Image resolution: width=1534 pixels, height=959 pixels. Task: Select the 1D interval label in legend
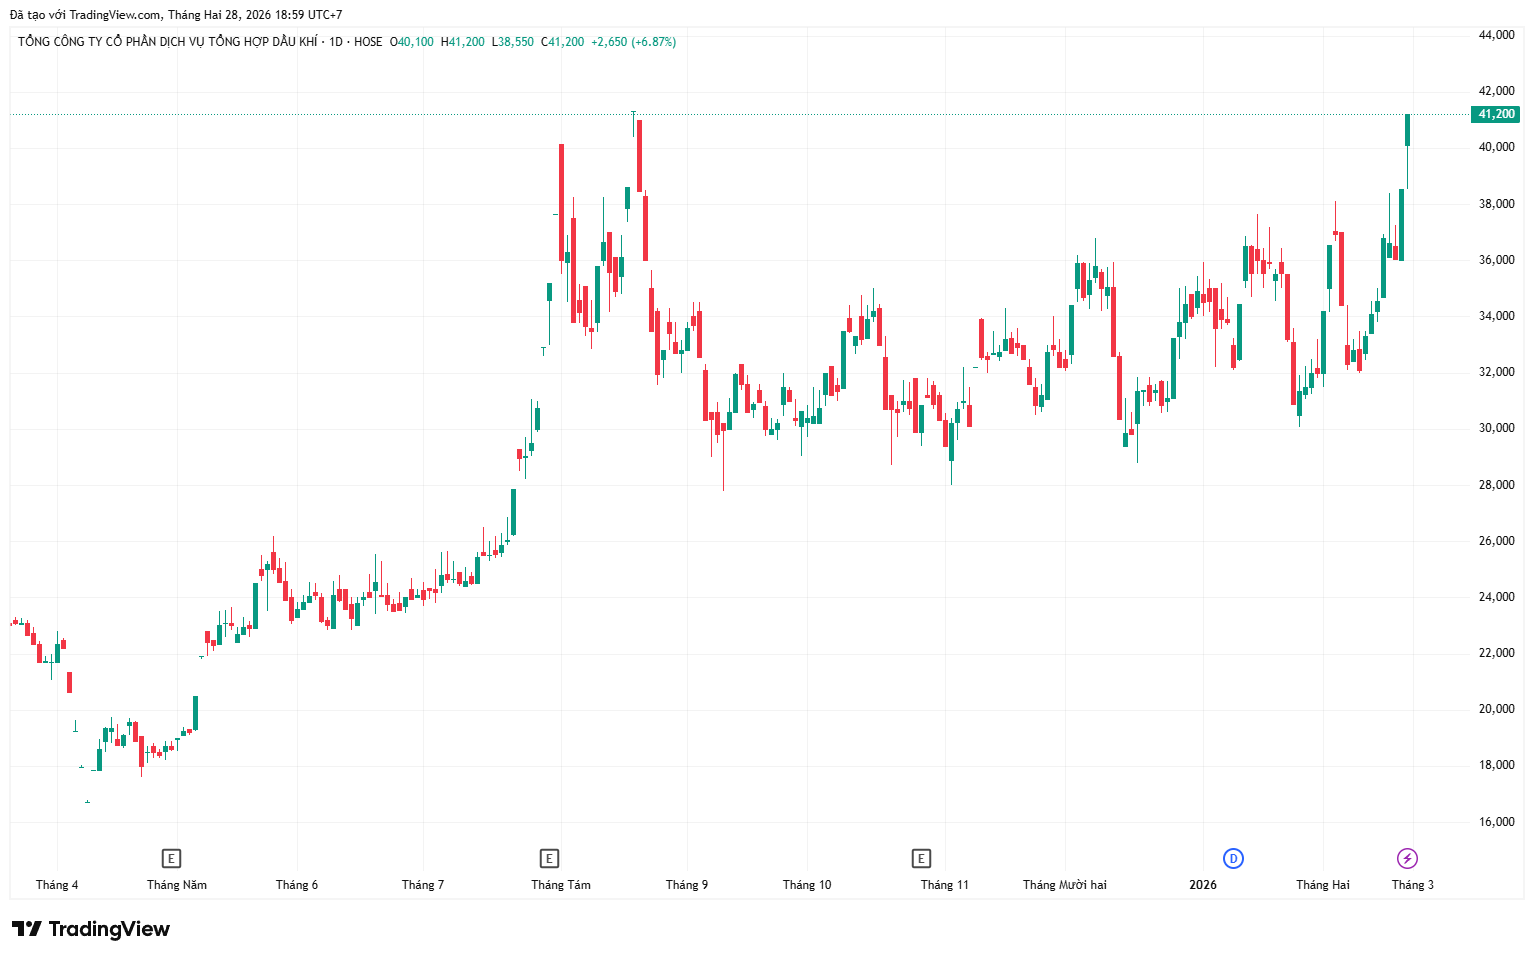[336, 42]
